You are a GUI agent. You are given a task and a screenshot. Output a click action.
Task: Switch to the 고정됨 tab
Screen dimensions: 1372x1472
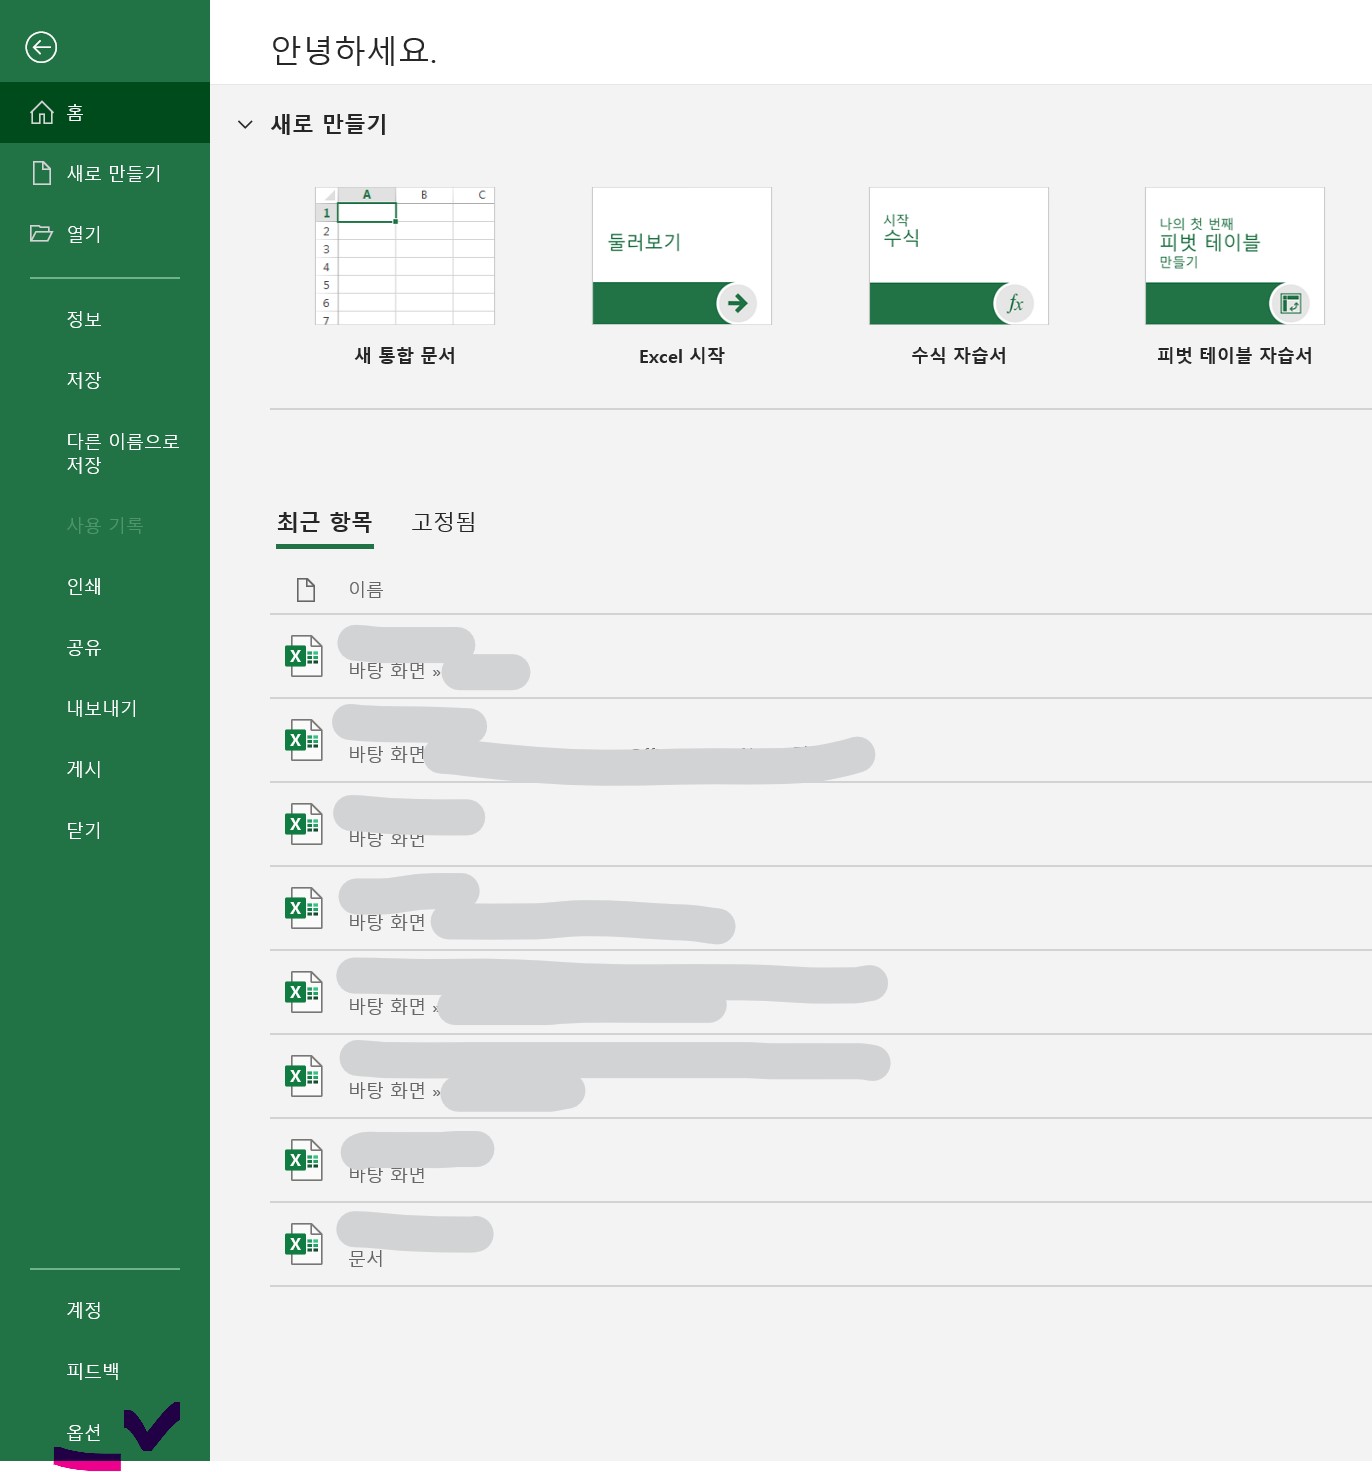coord(444,522)
